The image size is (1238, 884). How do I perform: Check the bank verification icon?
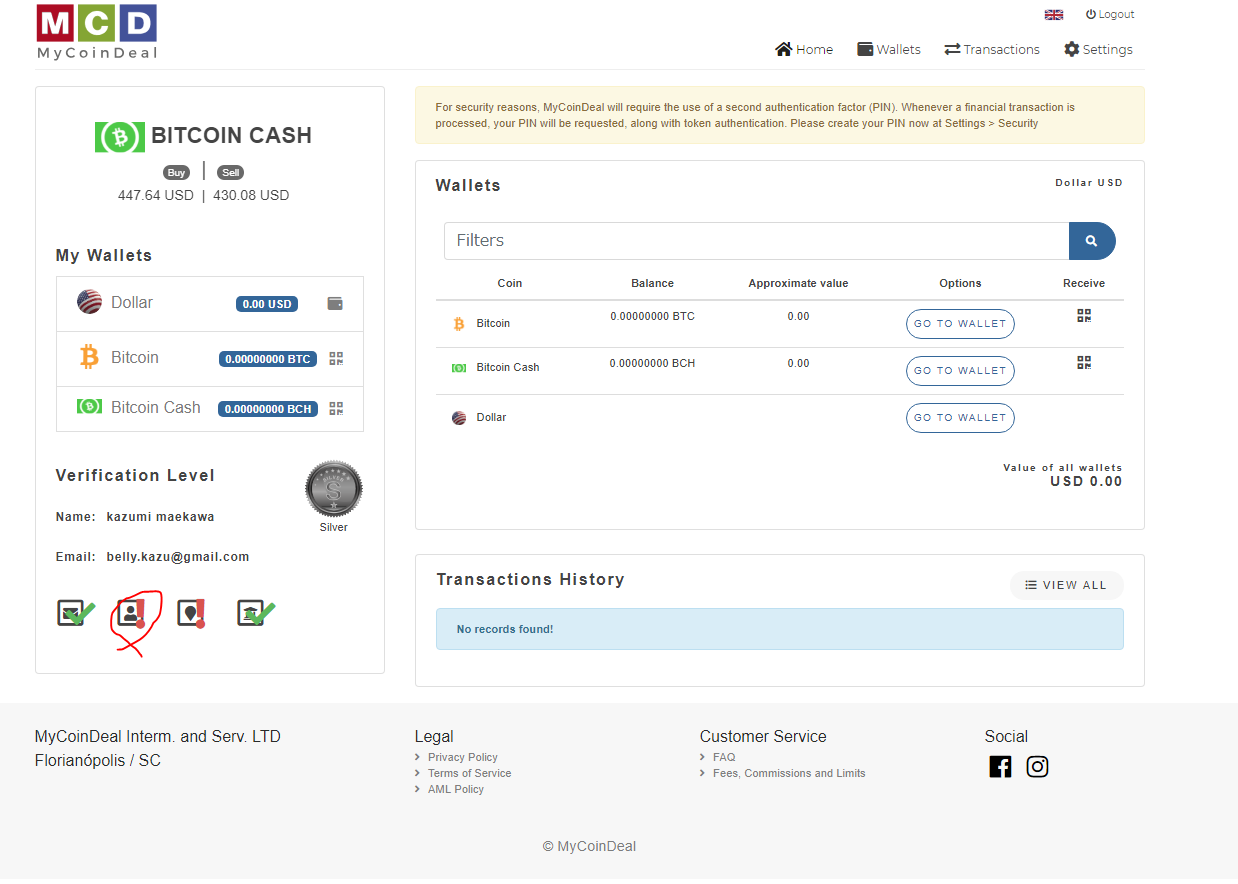tap(256, 613)
